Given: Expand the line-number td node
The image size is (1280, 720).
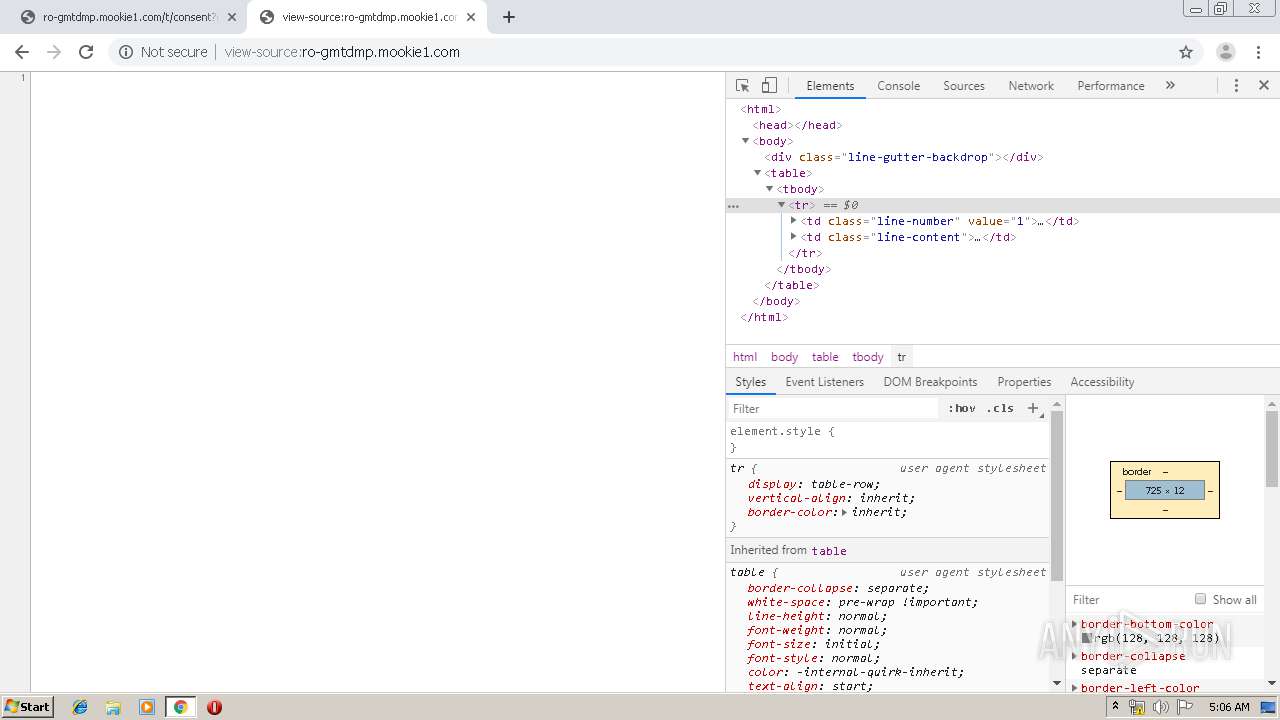Looking at the screenshot, I should coord(793,221).
